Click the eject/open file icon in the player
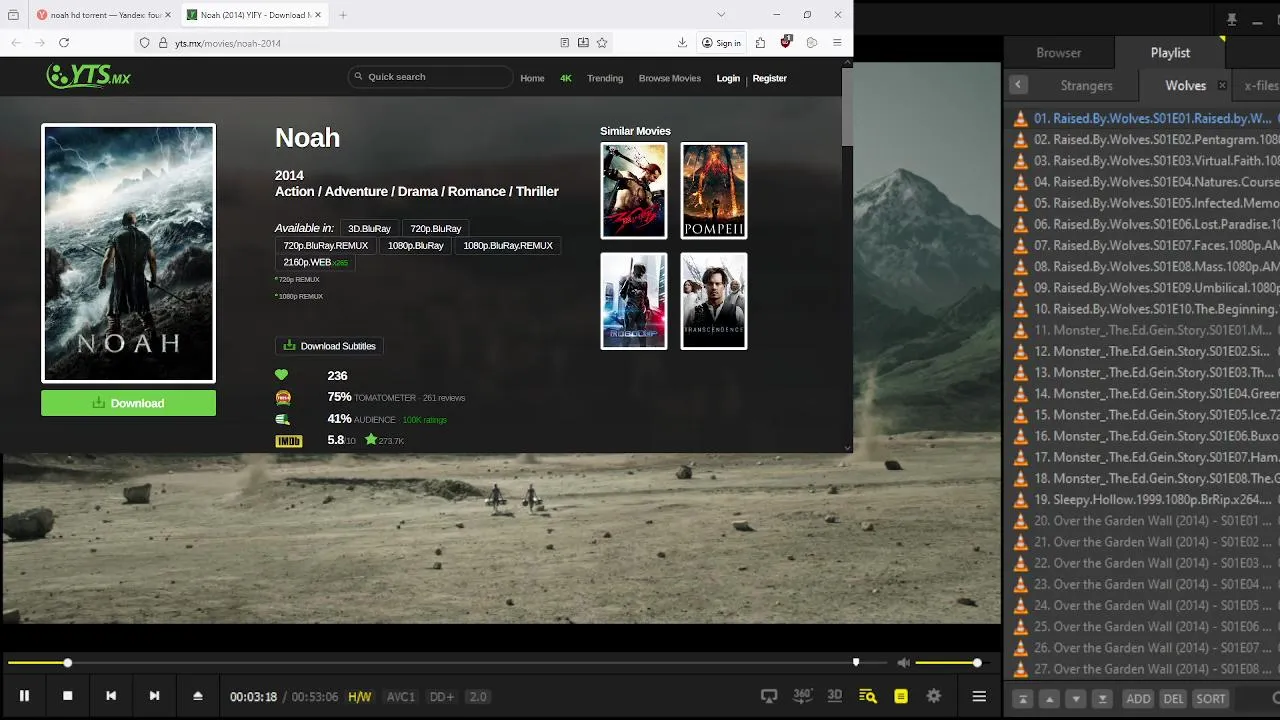The width and height of the screenshot is (1280, 720). [x=198, y=696]
